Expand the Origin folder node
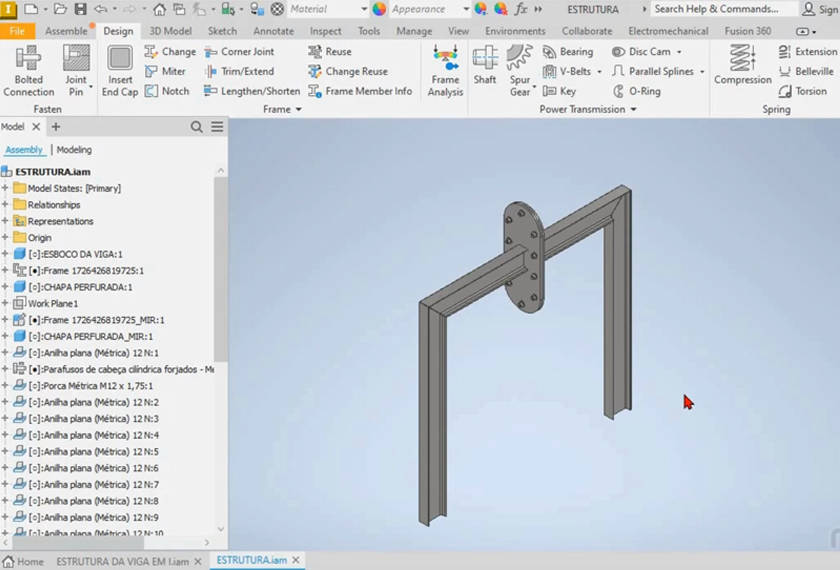This screenshot has width=840, height=570. pos(6,238)
